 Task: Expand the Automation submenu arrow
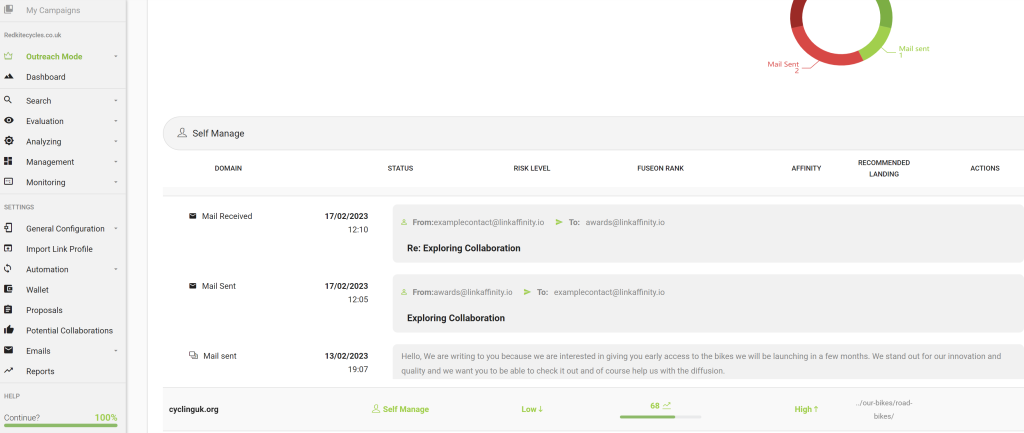pos(116,269)
